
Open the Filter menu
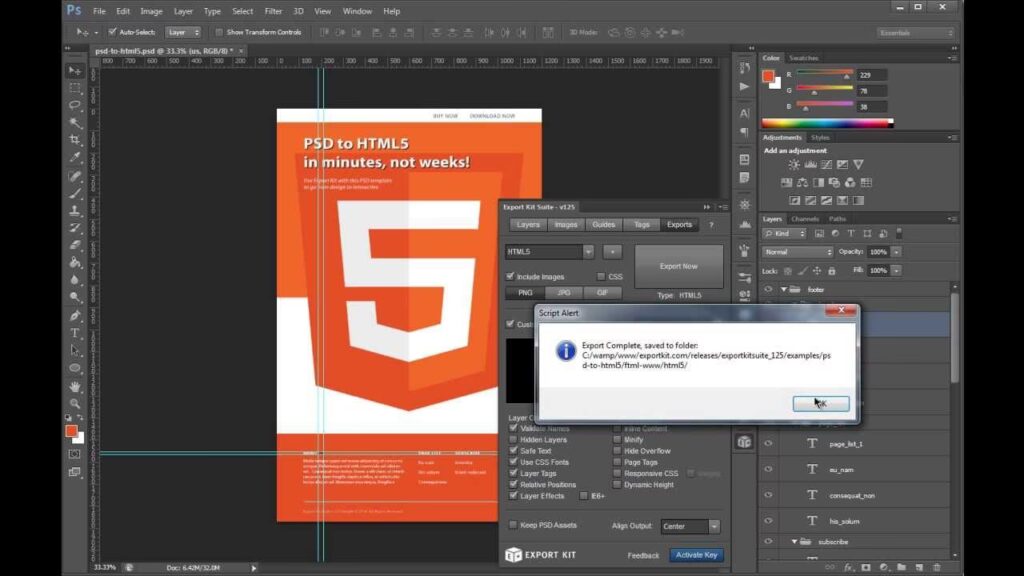(273, 11)
